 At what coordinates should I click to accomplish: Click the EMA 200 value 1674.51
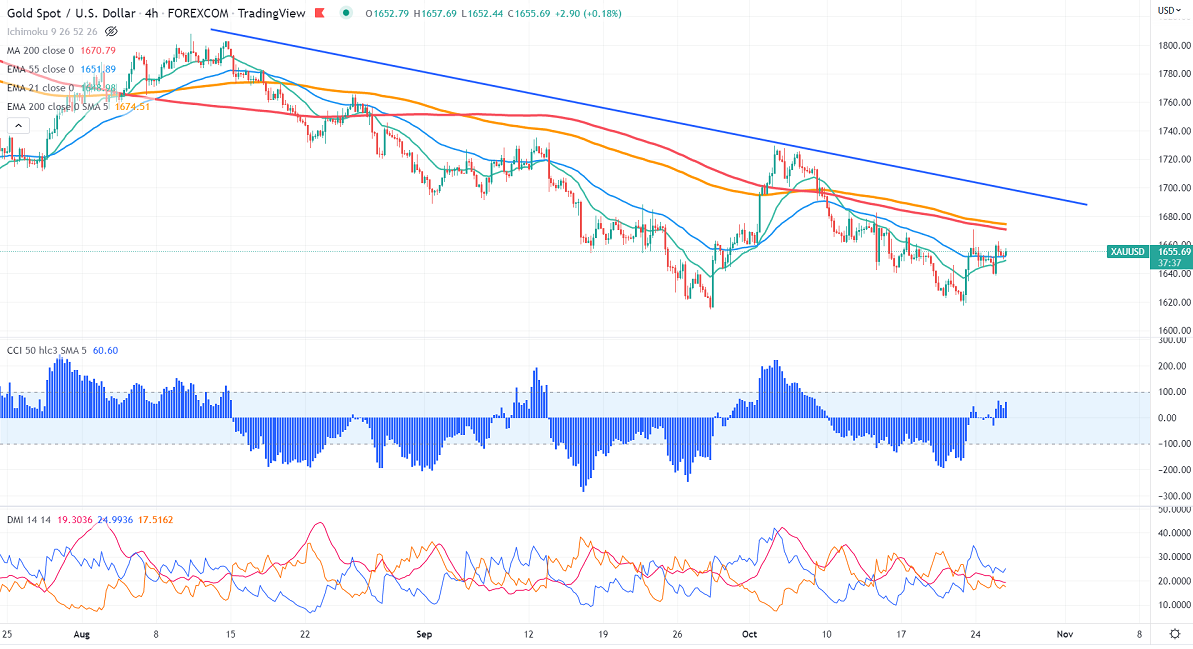[132, 107]
